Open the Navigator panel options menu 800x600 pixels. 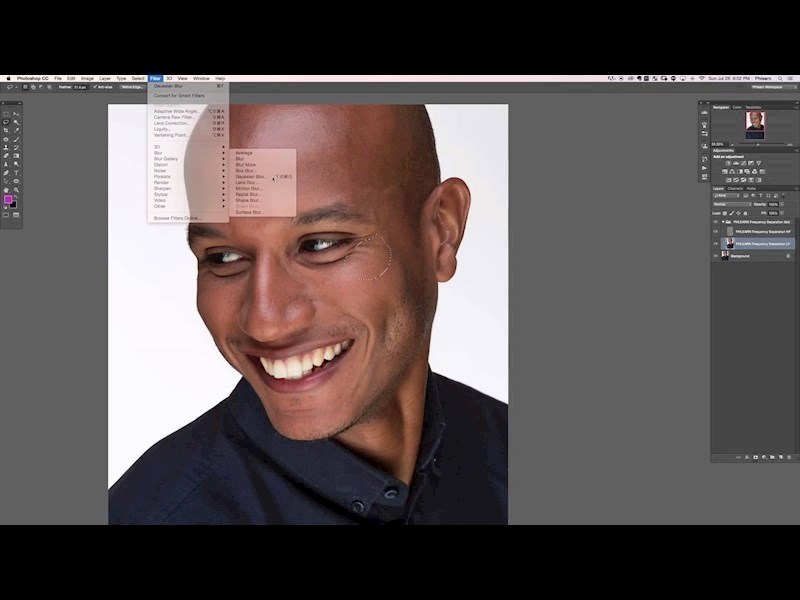(794, 107)
